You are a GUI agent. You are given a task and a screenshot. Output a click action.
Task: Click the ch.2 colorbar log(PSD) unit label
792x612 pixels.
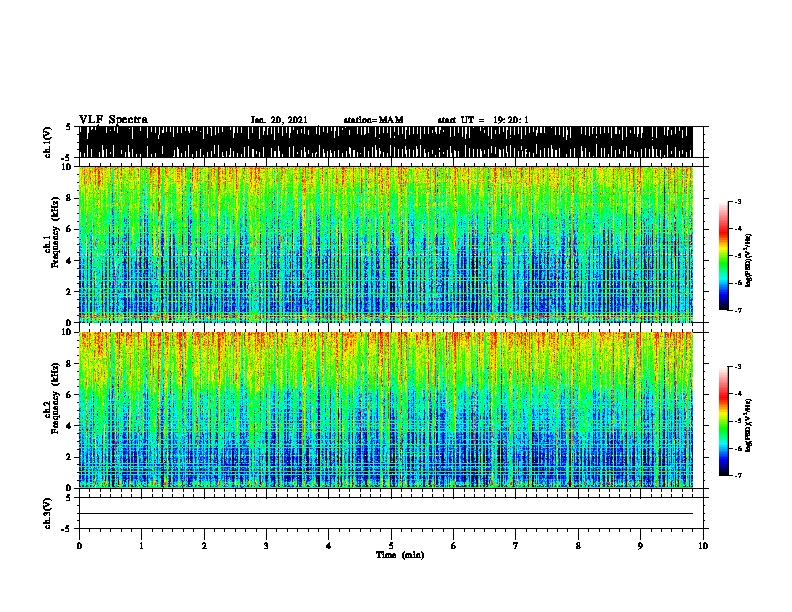tap(748, 425)
